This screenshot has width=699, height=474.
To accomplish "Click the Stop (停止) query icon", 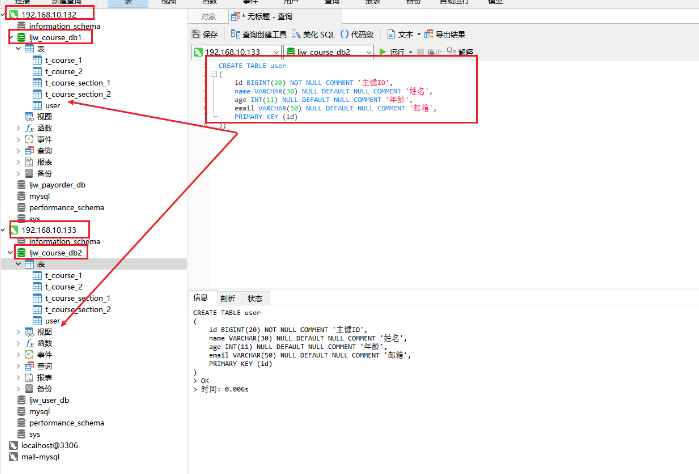I will pyautogui.click(x=420, y=52).
